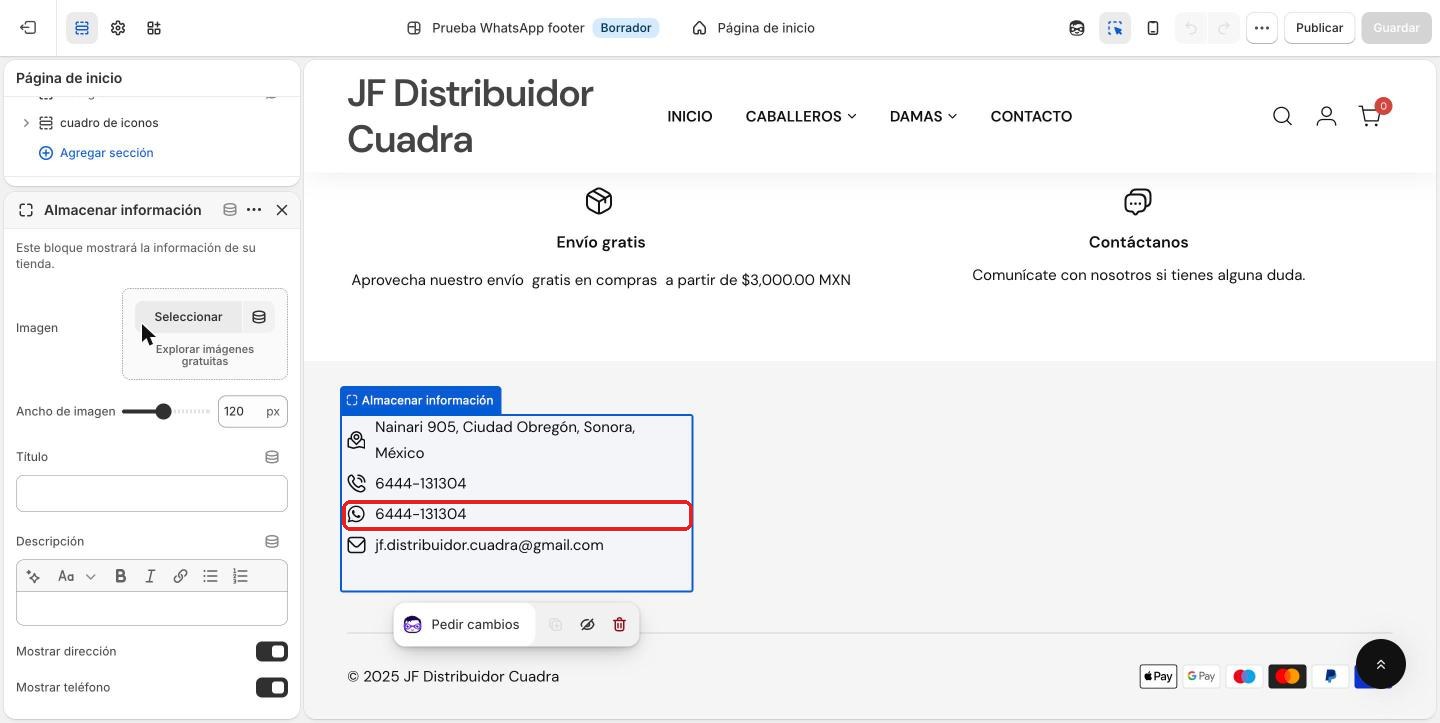Hide block with crossed-eye icon
Screen dimensions: 1440x723
[587, 624]
